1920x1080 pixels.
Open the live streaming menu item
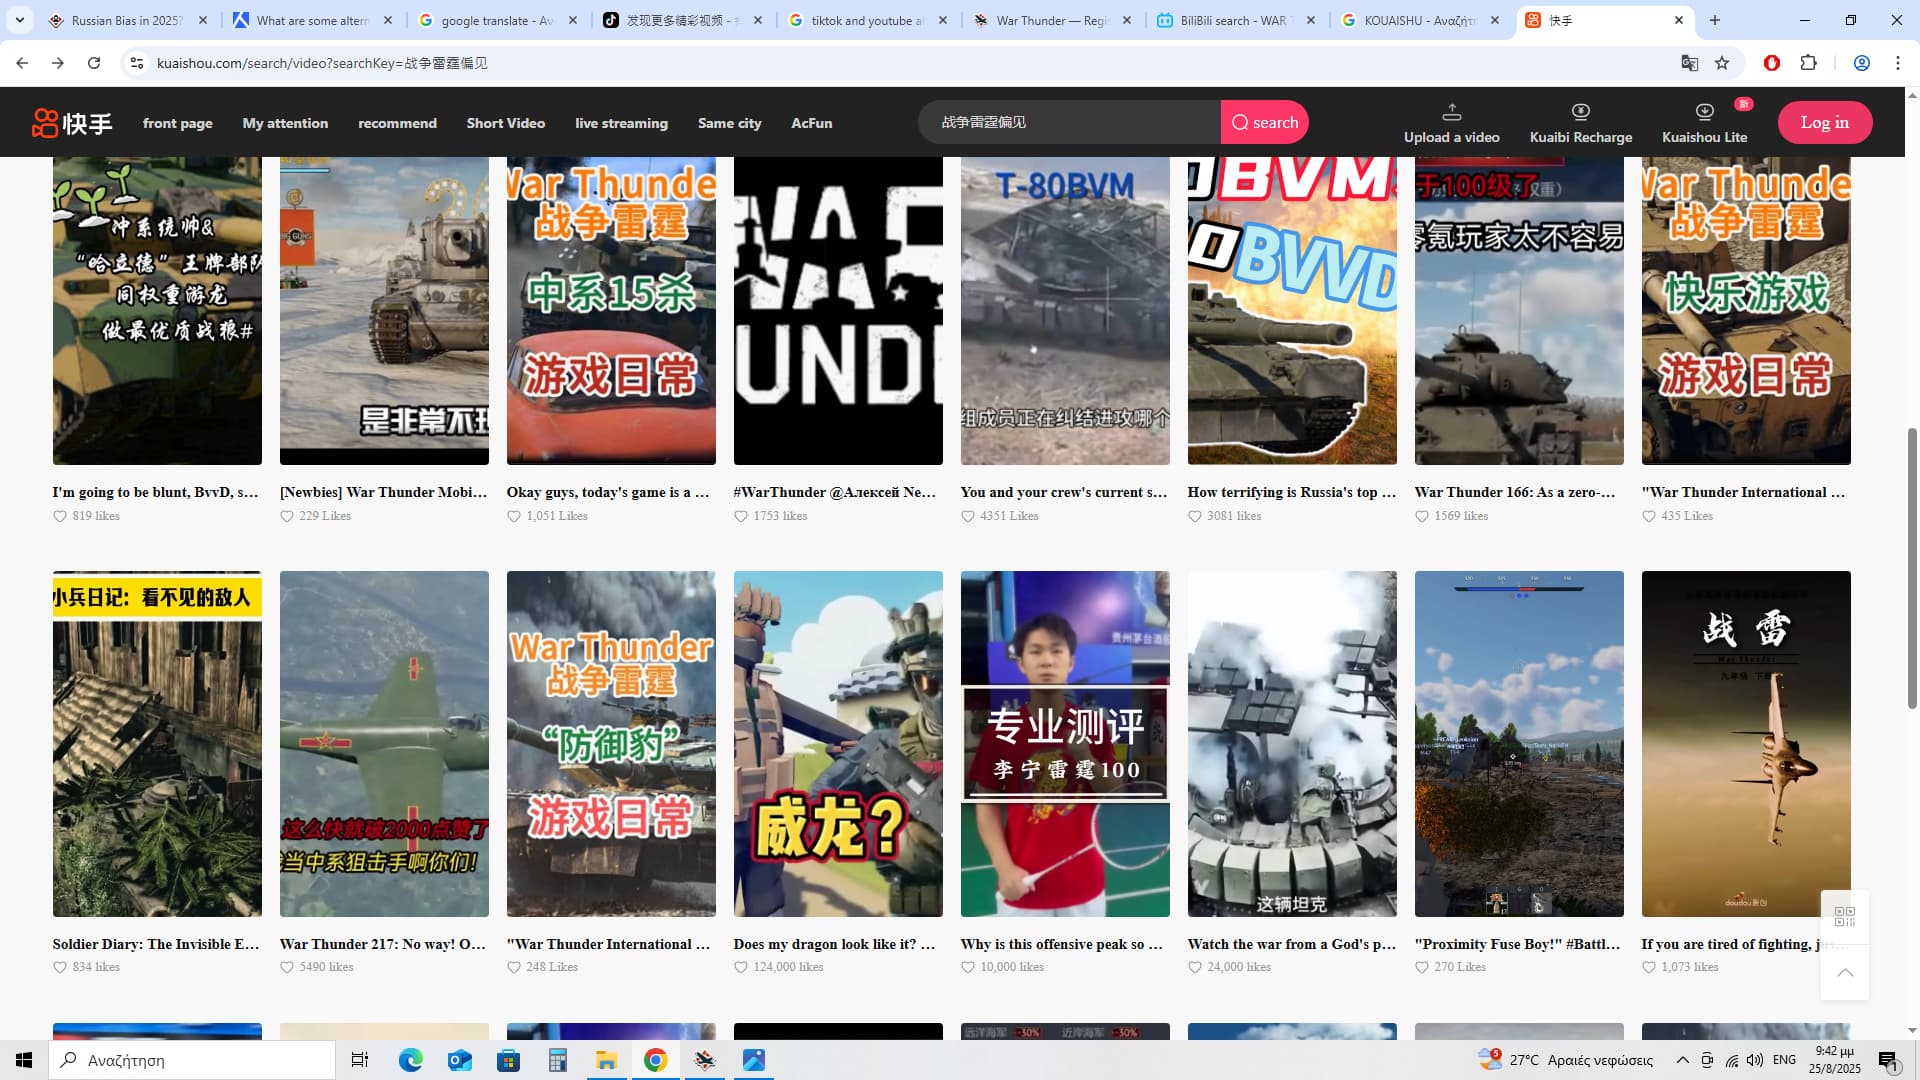[621, 123]
